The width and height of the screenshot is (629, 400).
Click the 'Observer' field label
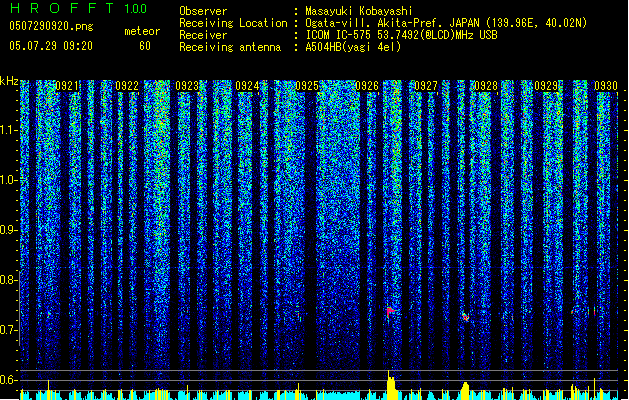click(x=203, y=11)
